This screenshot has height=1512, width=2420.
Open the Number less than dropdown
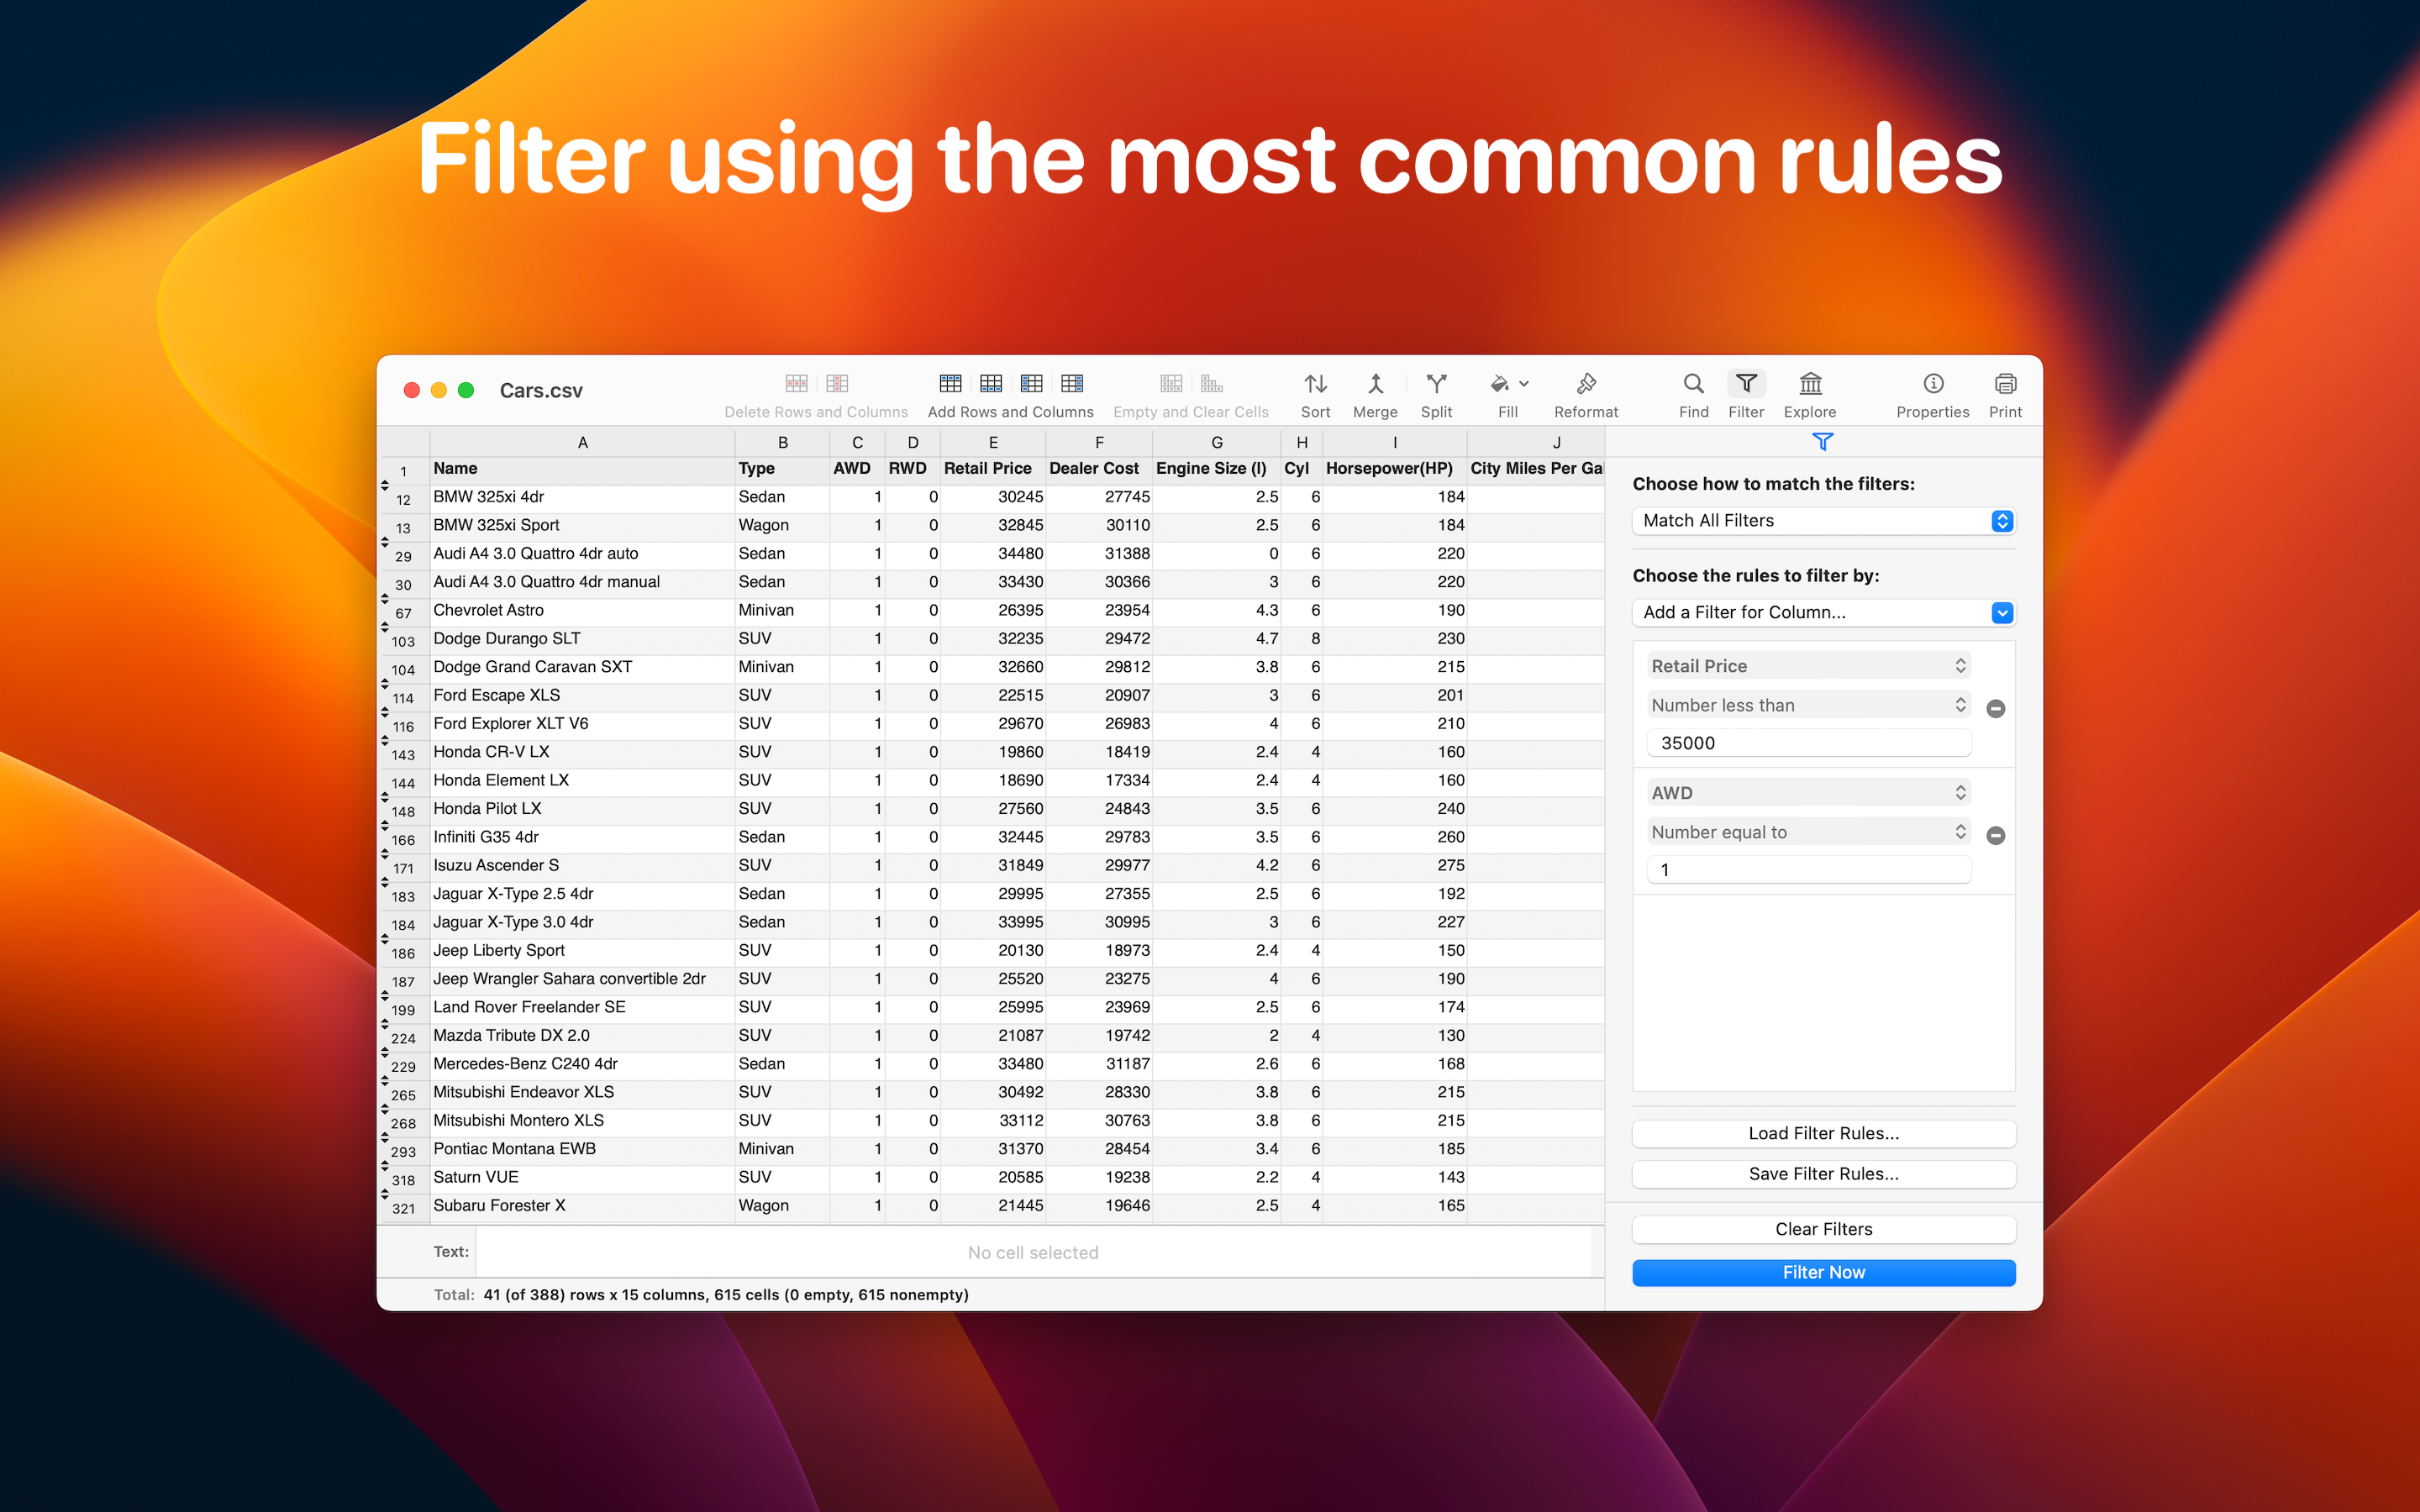[x=1808, y=705]
